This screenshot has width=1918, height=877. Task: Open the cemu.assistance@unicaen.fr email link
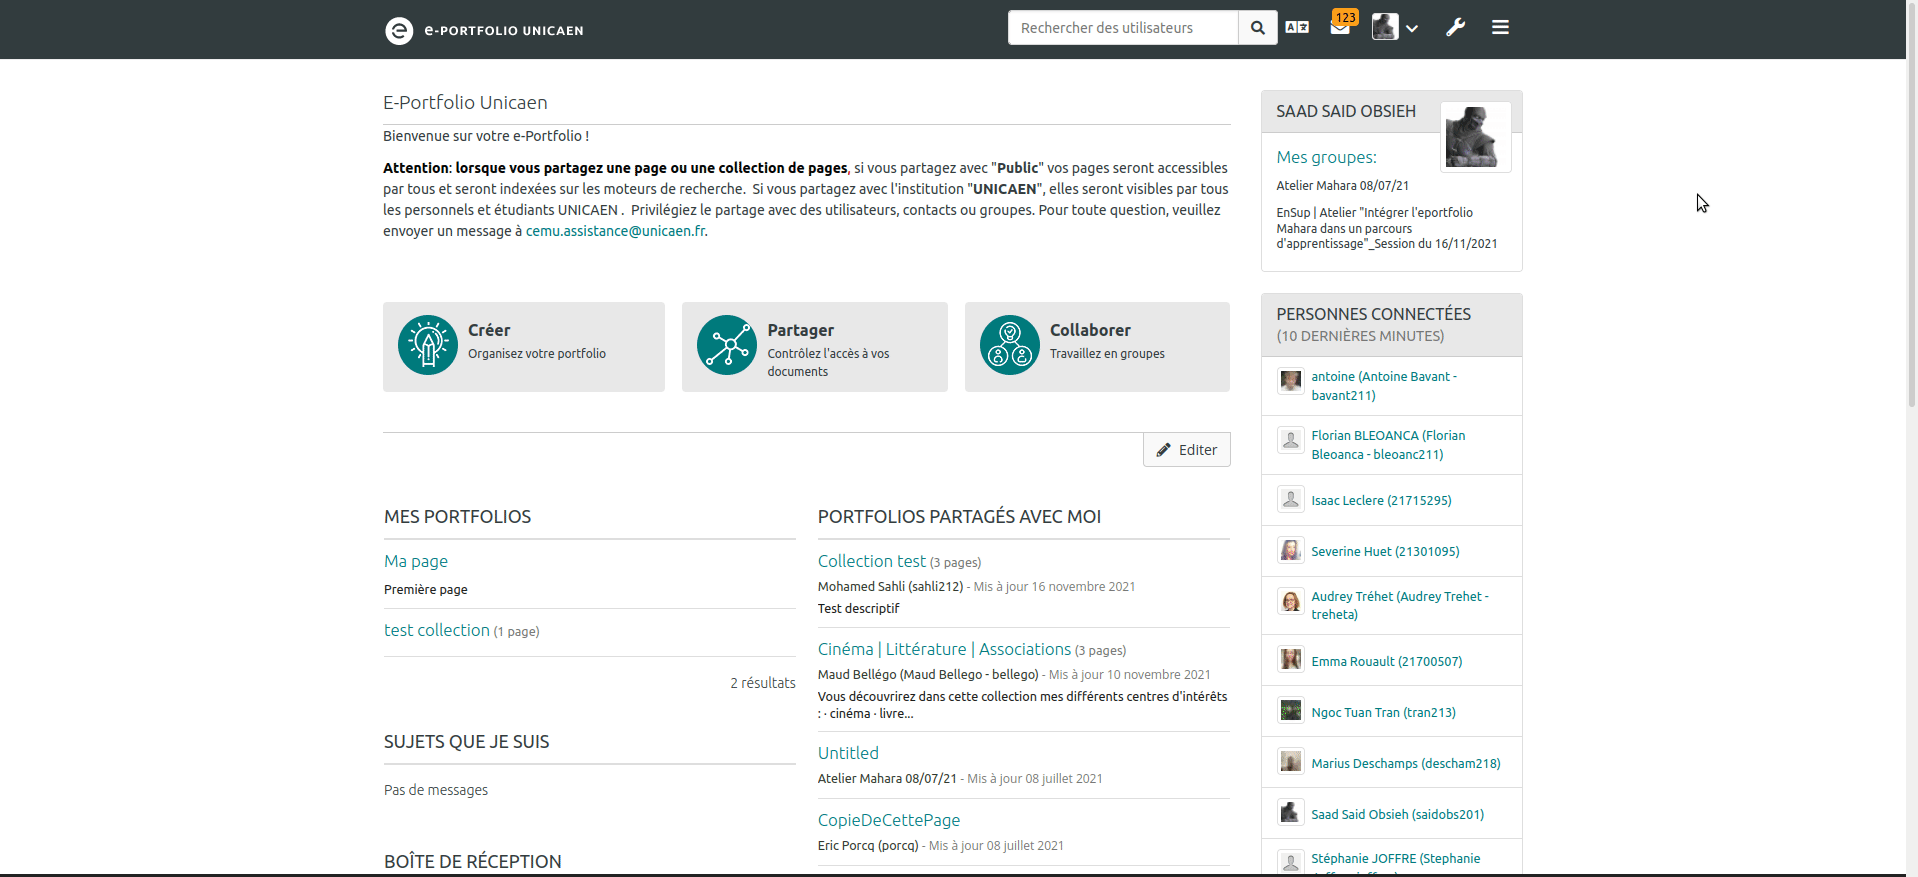pos(615,231)
